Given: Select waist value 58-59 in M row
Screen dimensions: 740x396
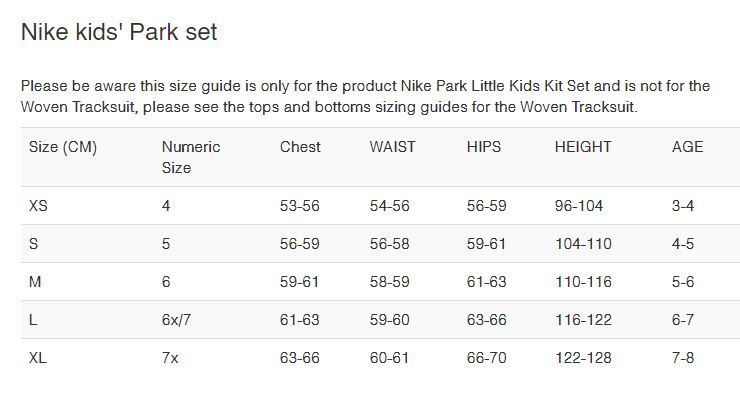Looking at the screenshot, I should tap(389, 282).
